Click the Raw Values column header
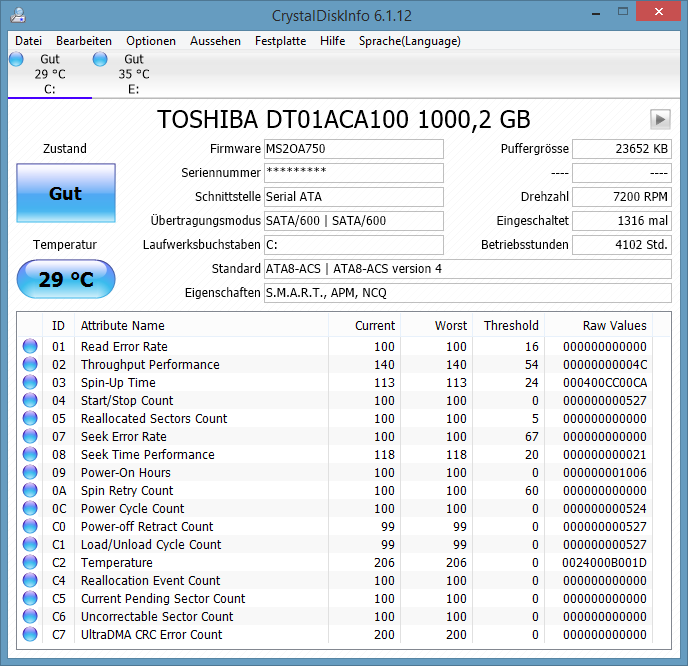Viewport: 688px width, 666px height. tap(598, 326)
